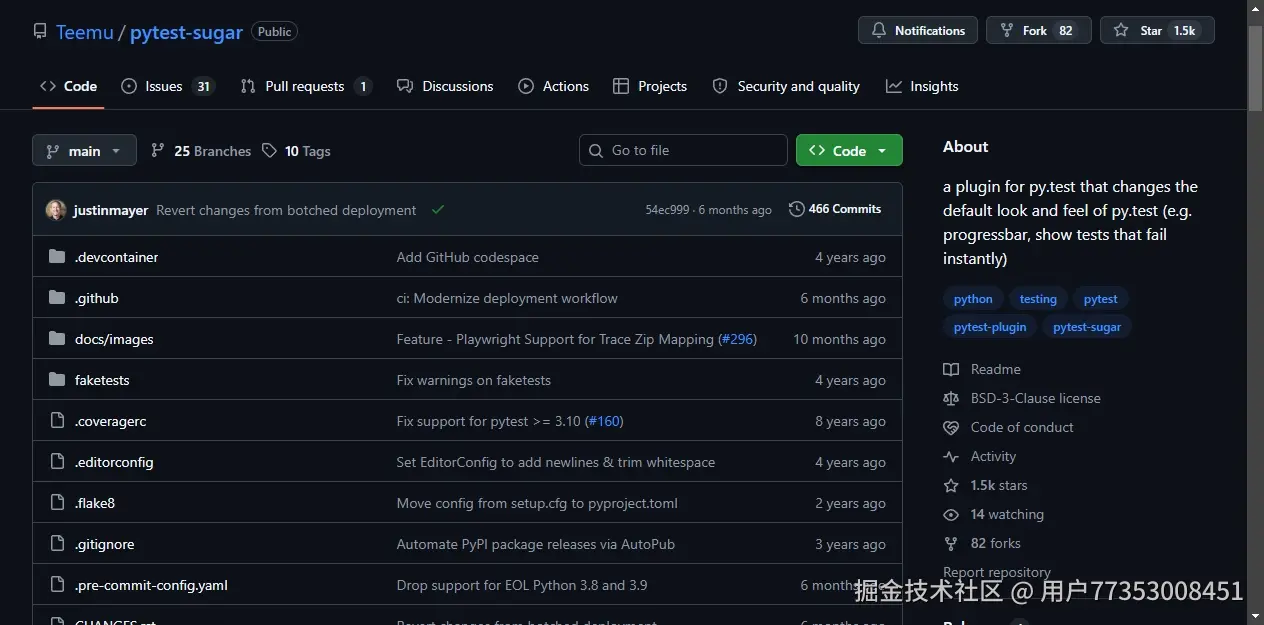
Task: Select the pytest-plugin topic tag
Action: [990, 327]
